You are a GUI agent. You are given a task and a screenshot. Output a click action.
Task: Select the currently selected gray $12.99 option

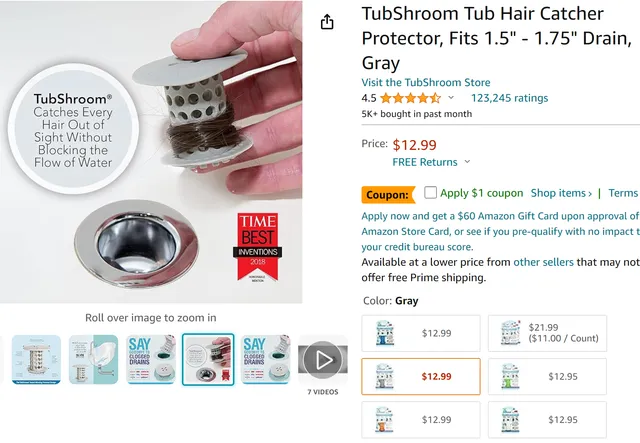[421, 376]
